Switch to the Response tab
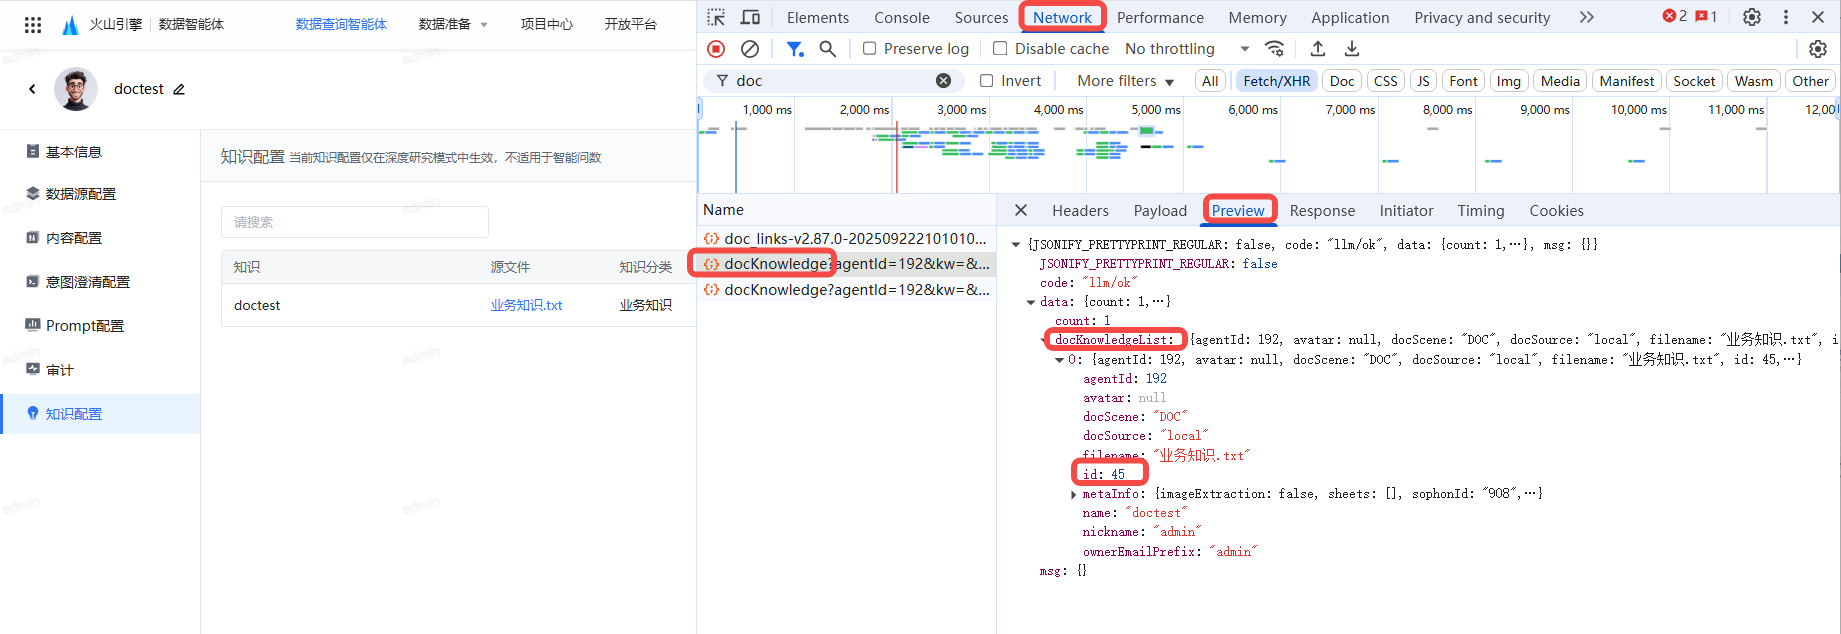Image resolution: width=1841 pixels, height=634 pixels. point(1322,211)
